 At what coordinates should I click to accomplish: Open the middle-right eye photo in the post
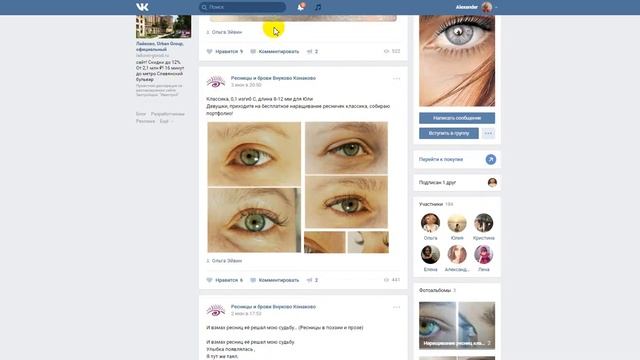tap(346, 202)
